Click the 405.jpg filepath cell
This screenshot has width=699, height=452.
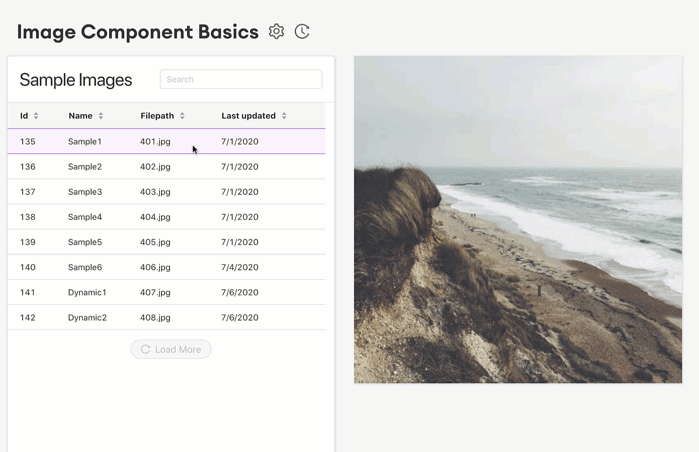point(155,242)
